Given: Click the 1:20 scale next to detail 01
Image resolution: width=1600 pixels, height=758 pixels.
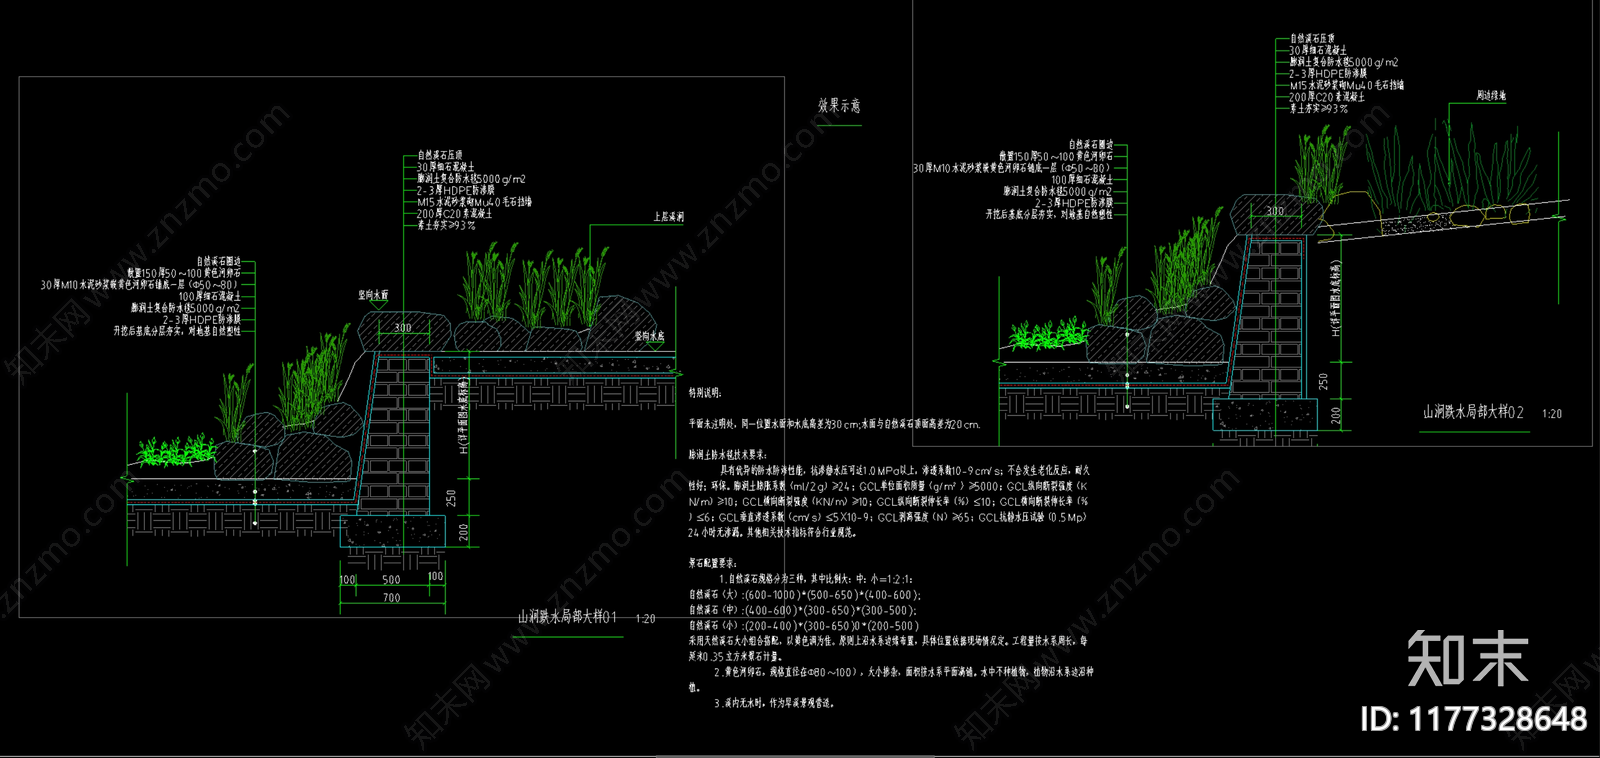Looking at the screenshot, I should coord(645,619).
